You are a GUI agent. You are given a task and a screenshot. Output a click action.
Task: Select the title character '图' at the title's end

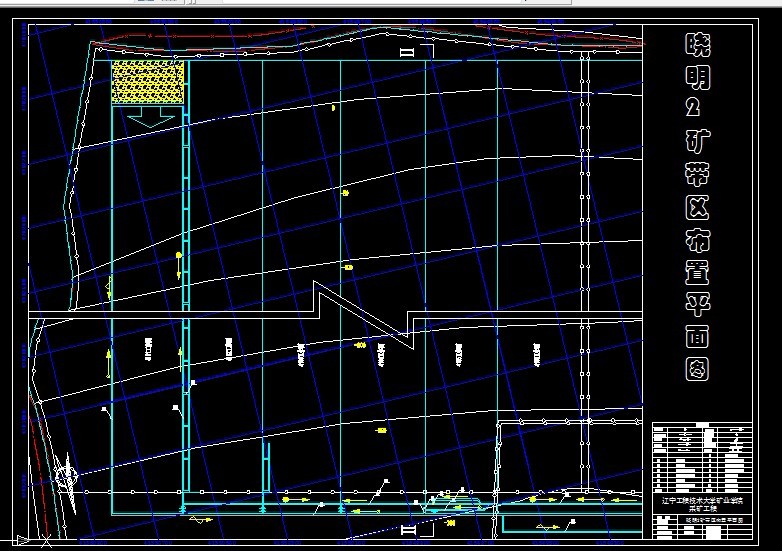pyautogui.click(x=697, y=369)
